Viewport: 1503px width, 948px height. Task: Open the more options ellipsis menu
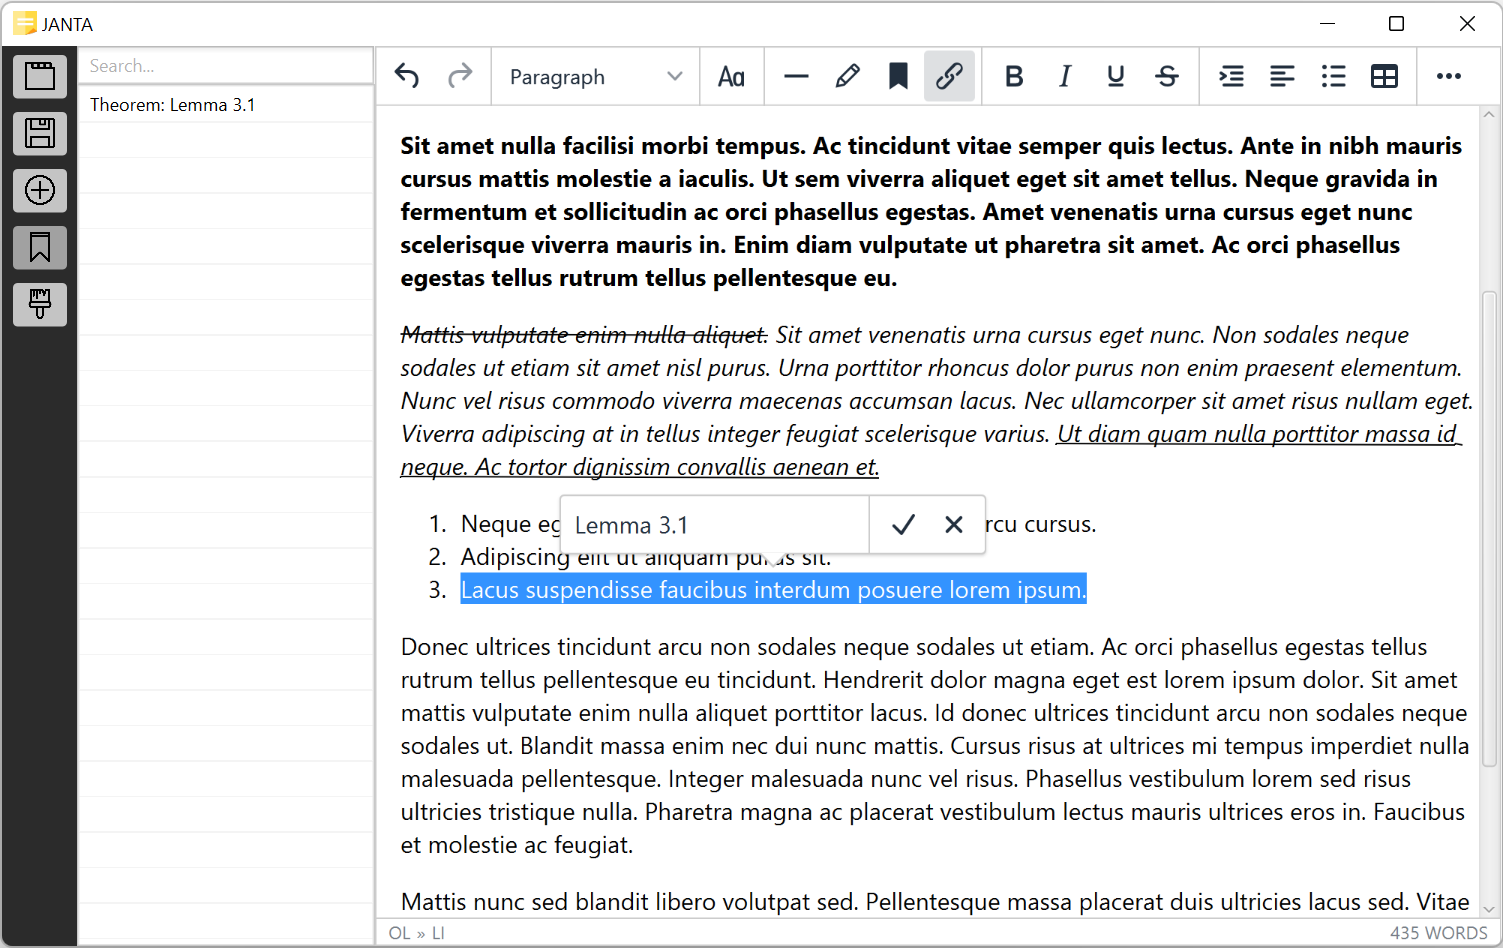1449,76
